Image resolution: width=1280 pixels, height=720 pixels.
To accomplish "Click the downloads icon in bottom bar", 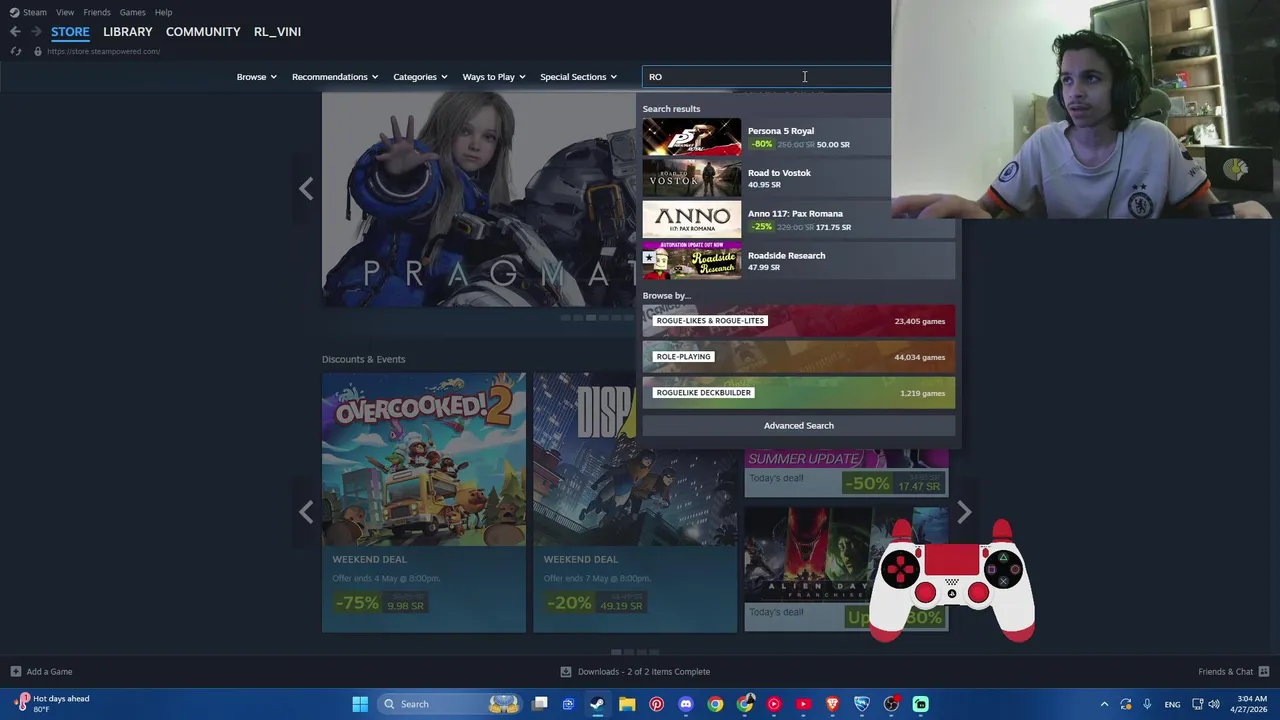I will (x=566, y=672).
